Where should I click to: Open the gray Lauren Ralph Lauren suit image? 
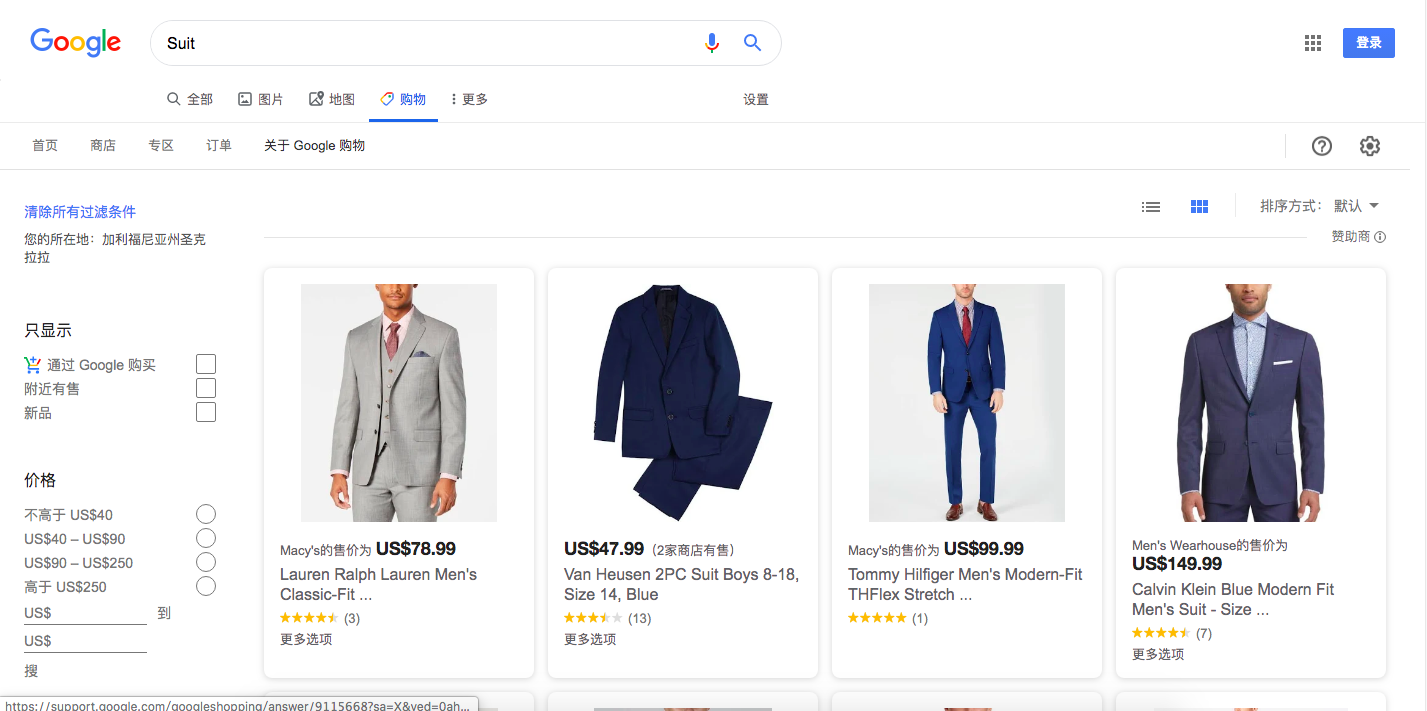pos(399,403)
